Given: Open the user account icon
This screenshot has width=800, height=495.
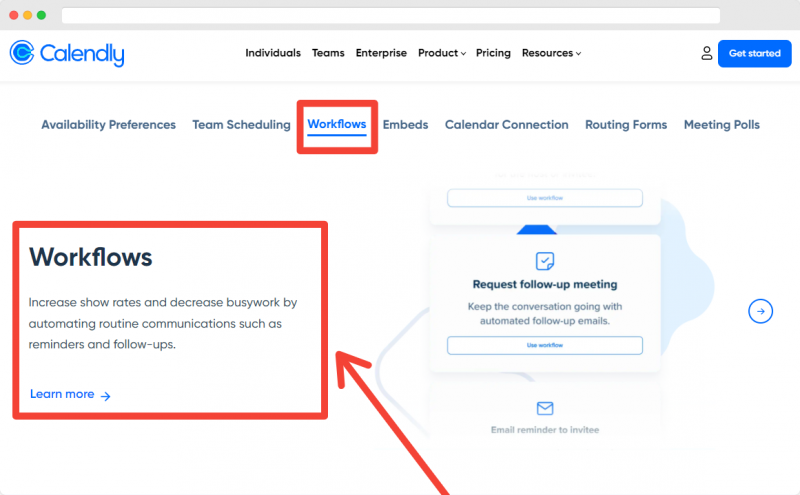Looking at the screenshot, I should (x=706, y=53).
